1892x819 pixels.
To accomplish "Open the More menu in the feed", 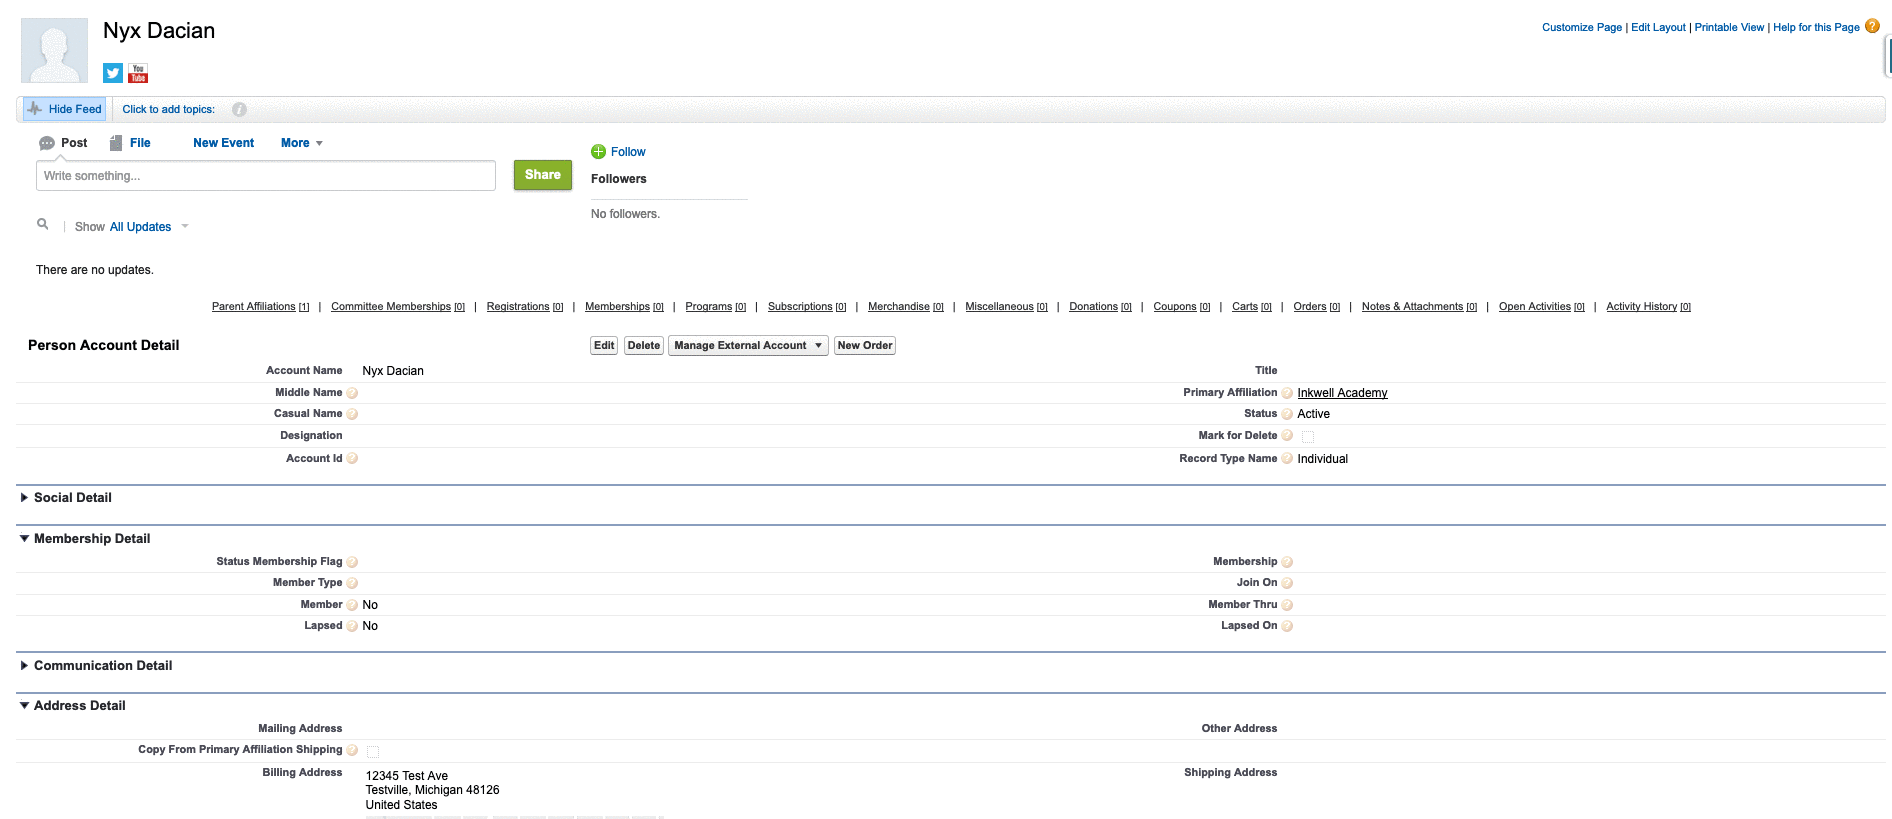I will [x=301, y=143].
